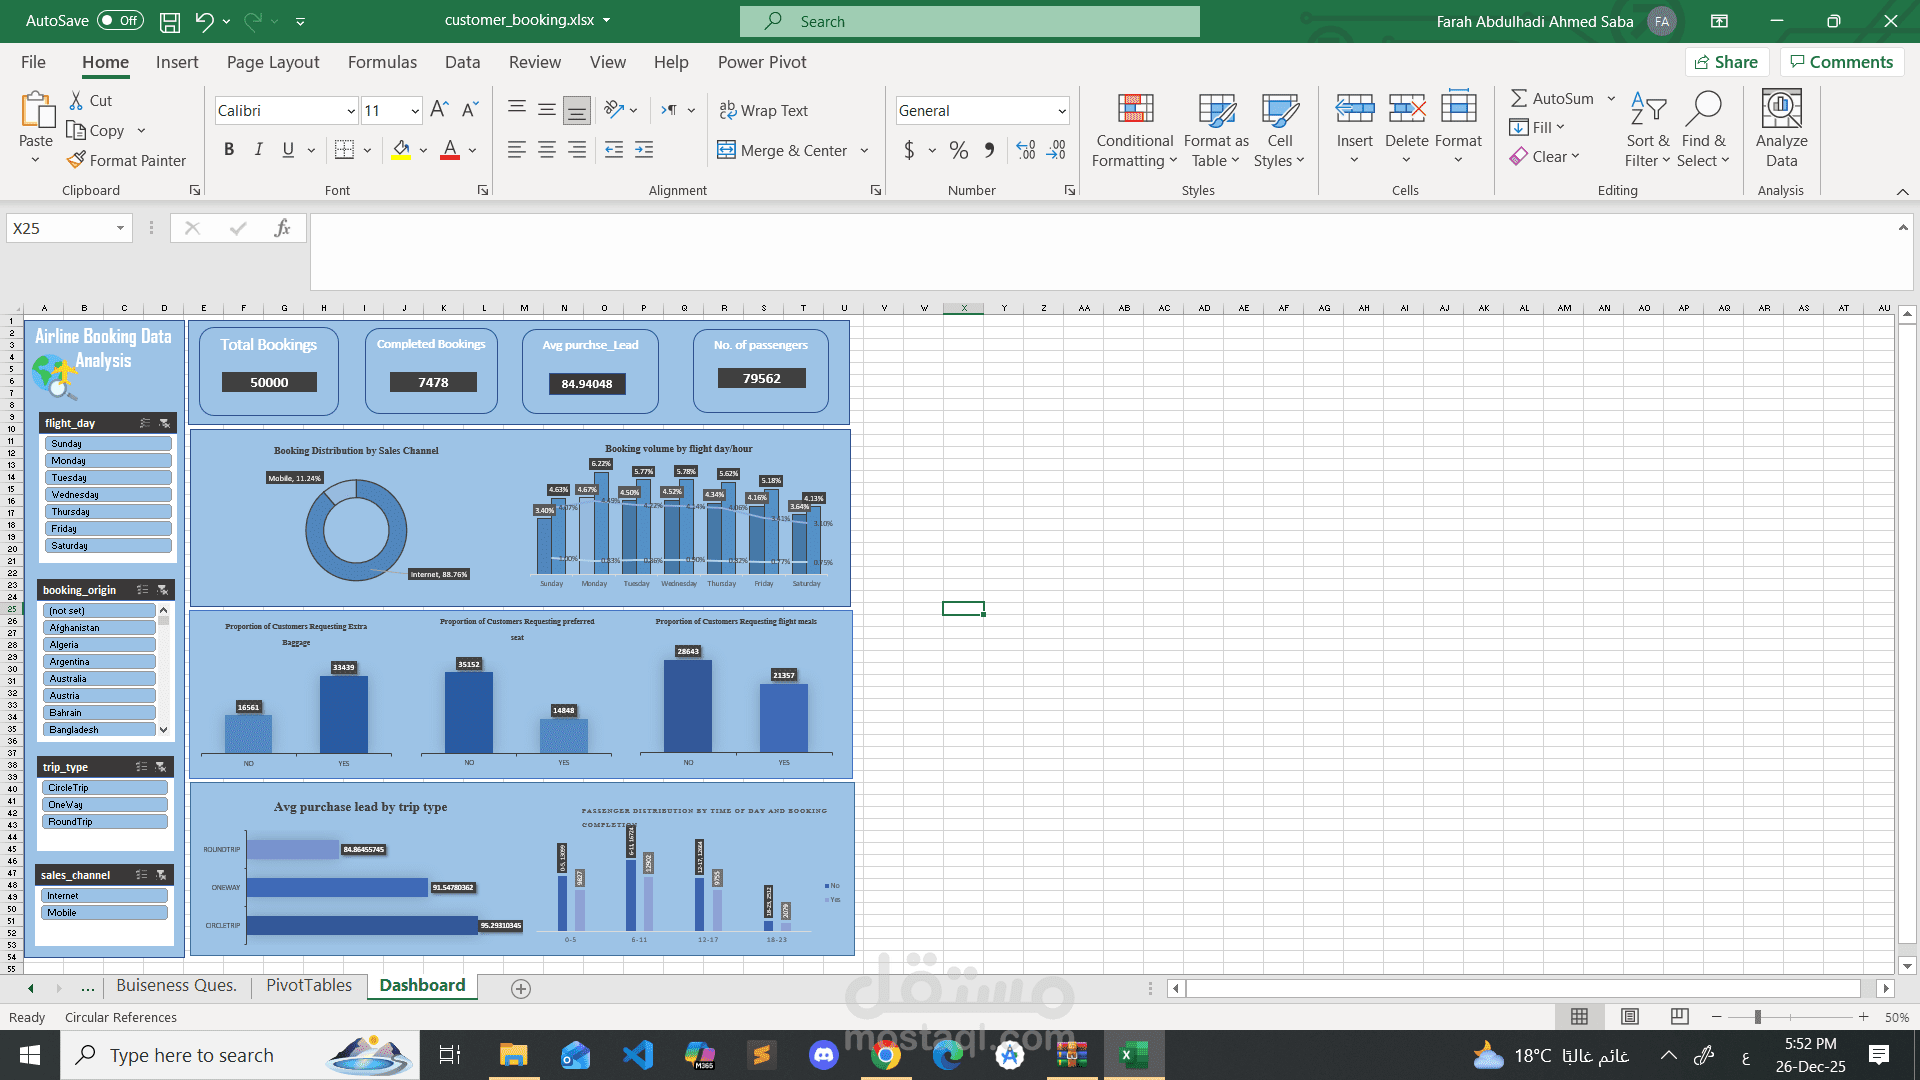Toggle bold formatting

coord(228,149)
